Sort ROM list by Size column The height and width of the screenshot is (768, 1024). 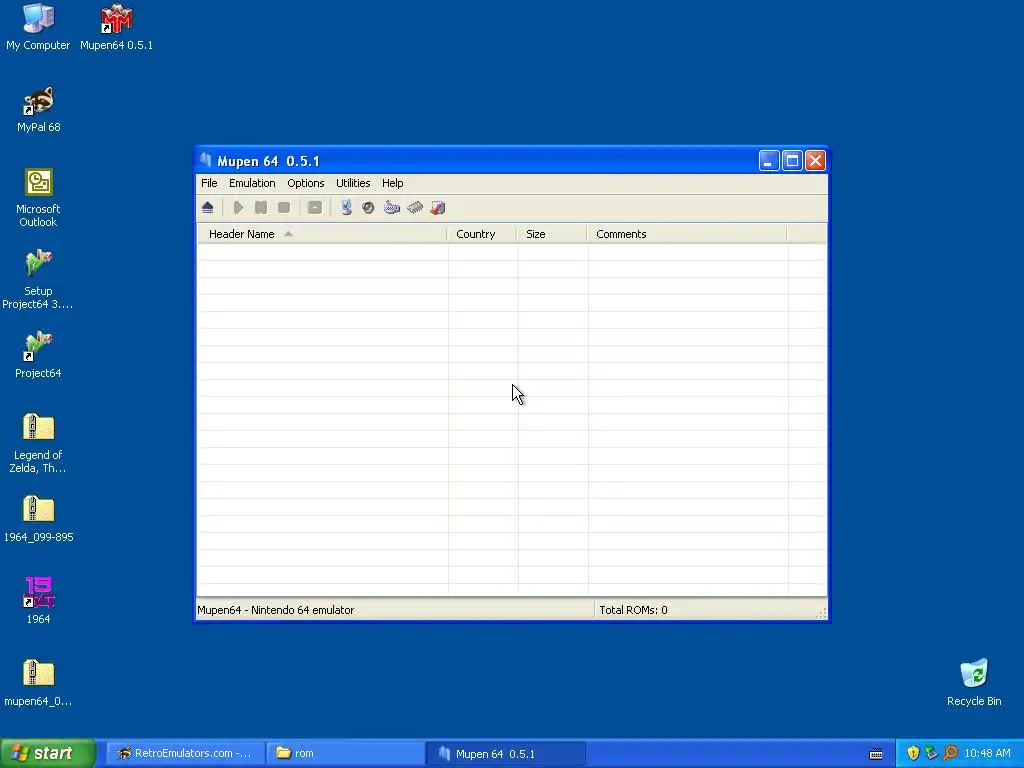tap(552, 234)
